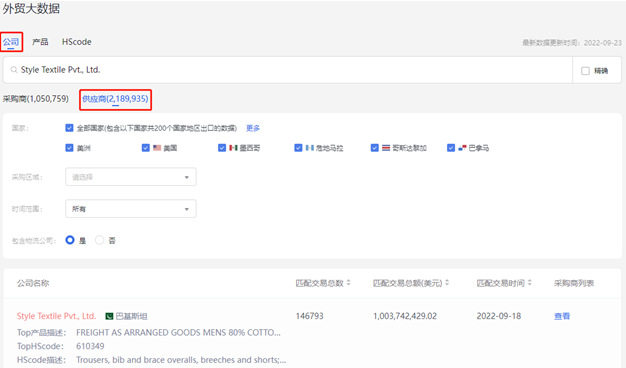
Task: Click the 巴基斯坦 country label
Action: 131,316
